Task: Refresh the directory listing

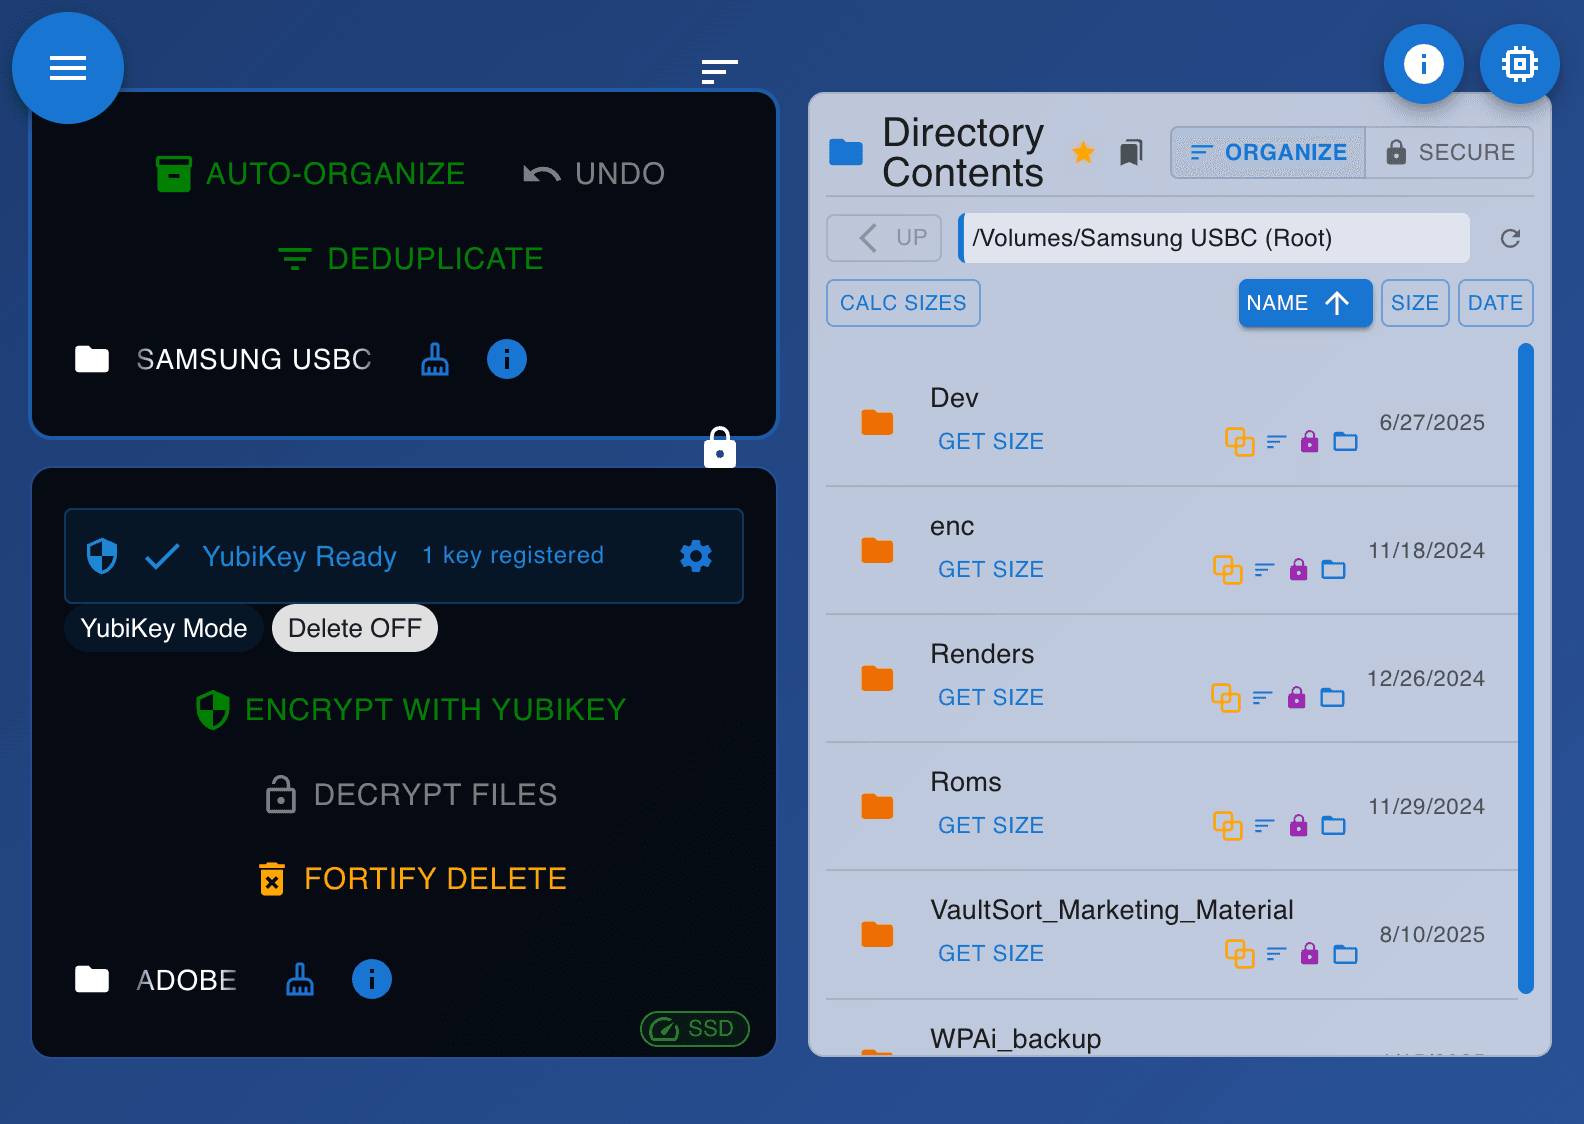Action: [1510, 238]
